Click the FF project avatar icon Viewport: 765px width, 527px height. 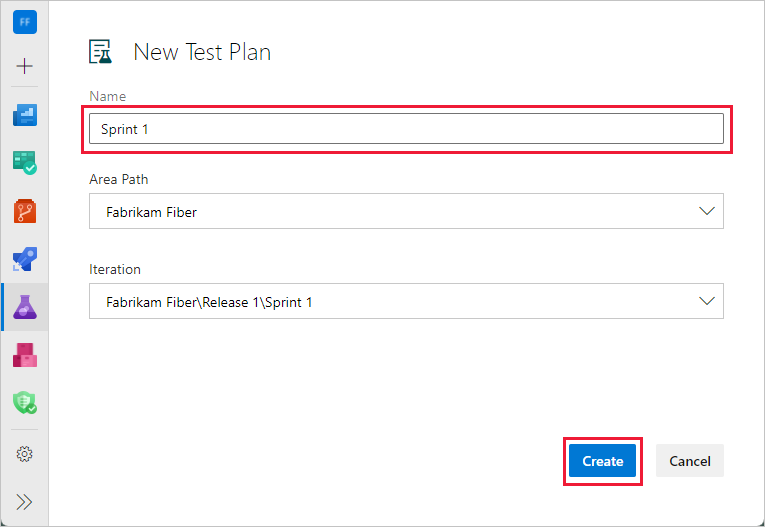tap(25, 22)
